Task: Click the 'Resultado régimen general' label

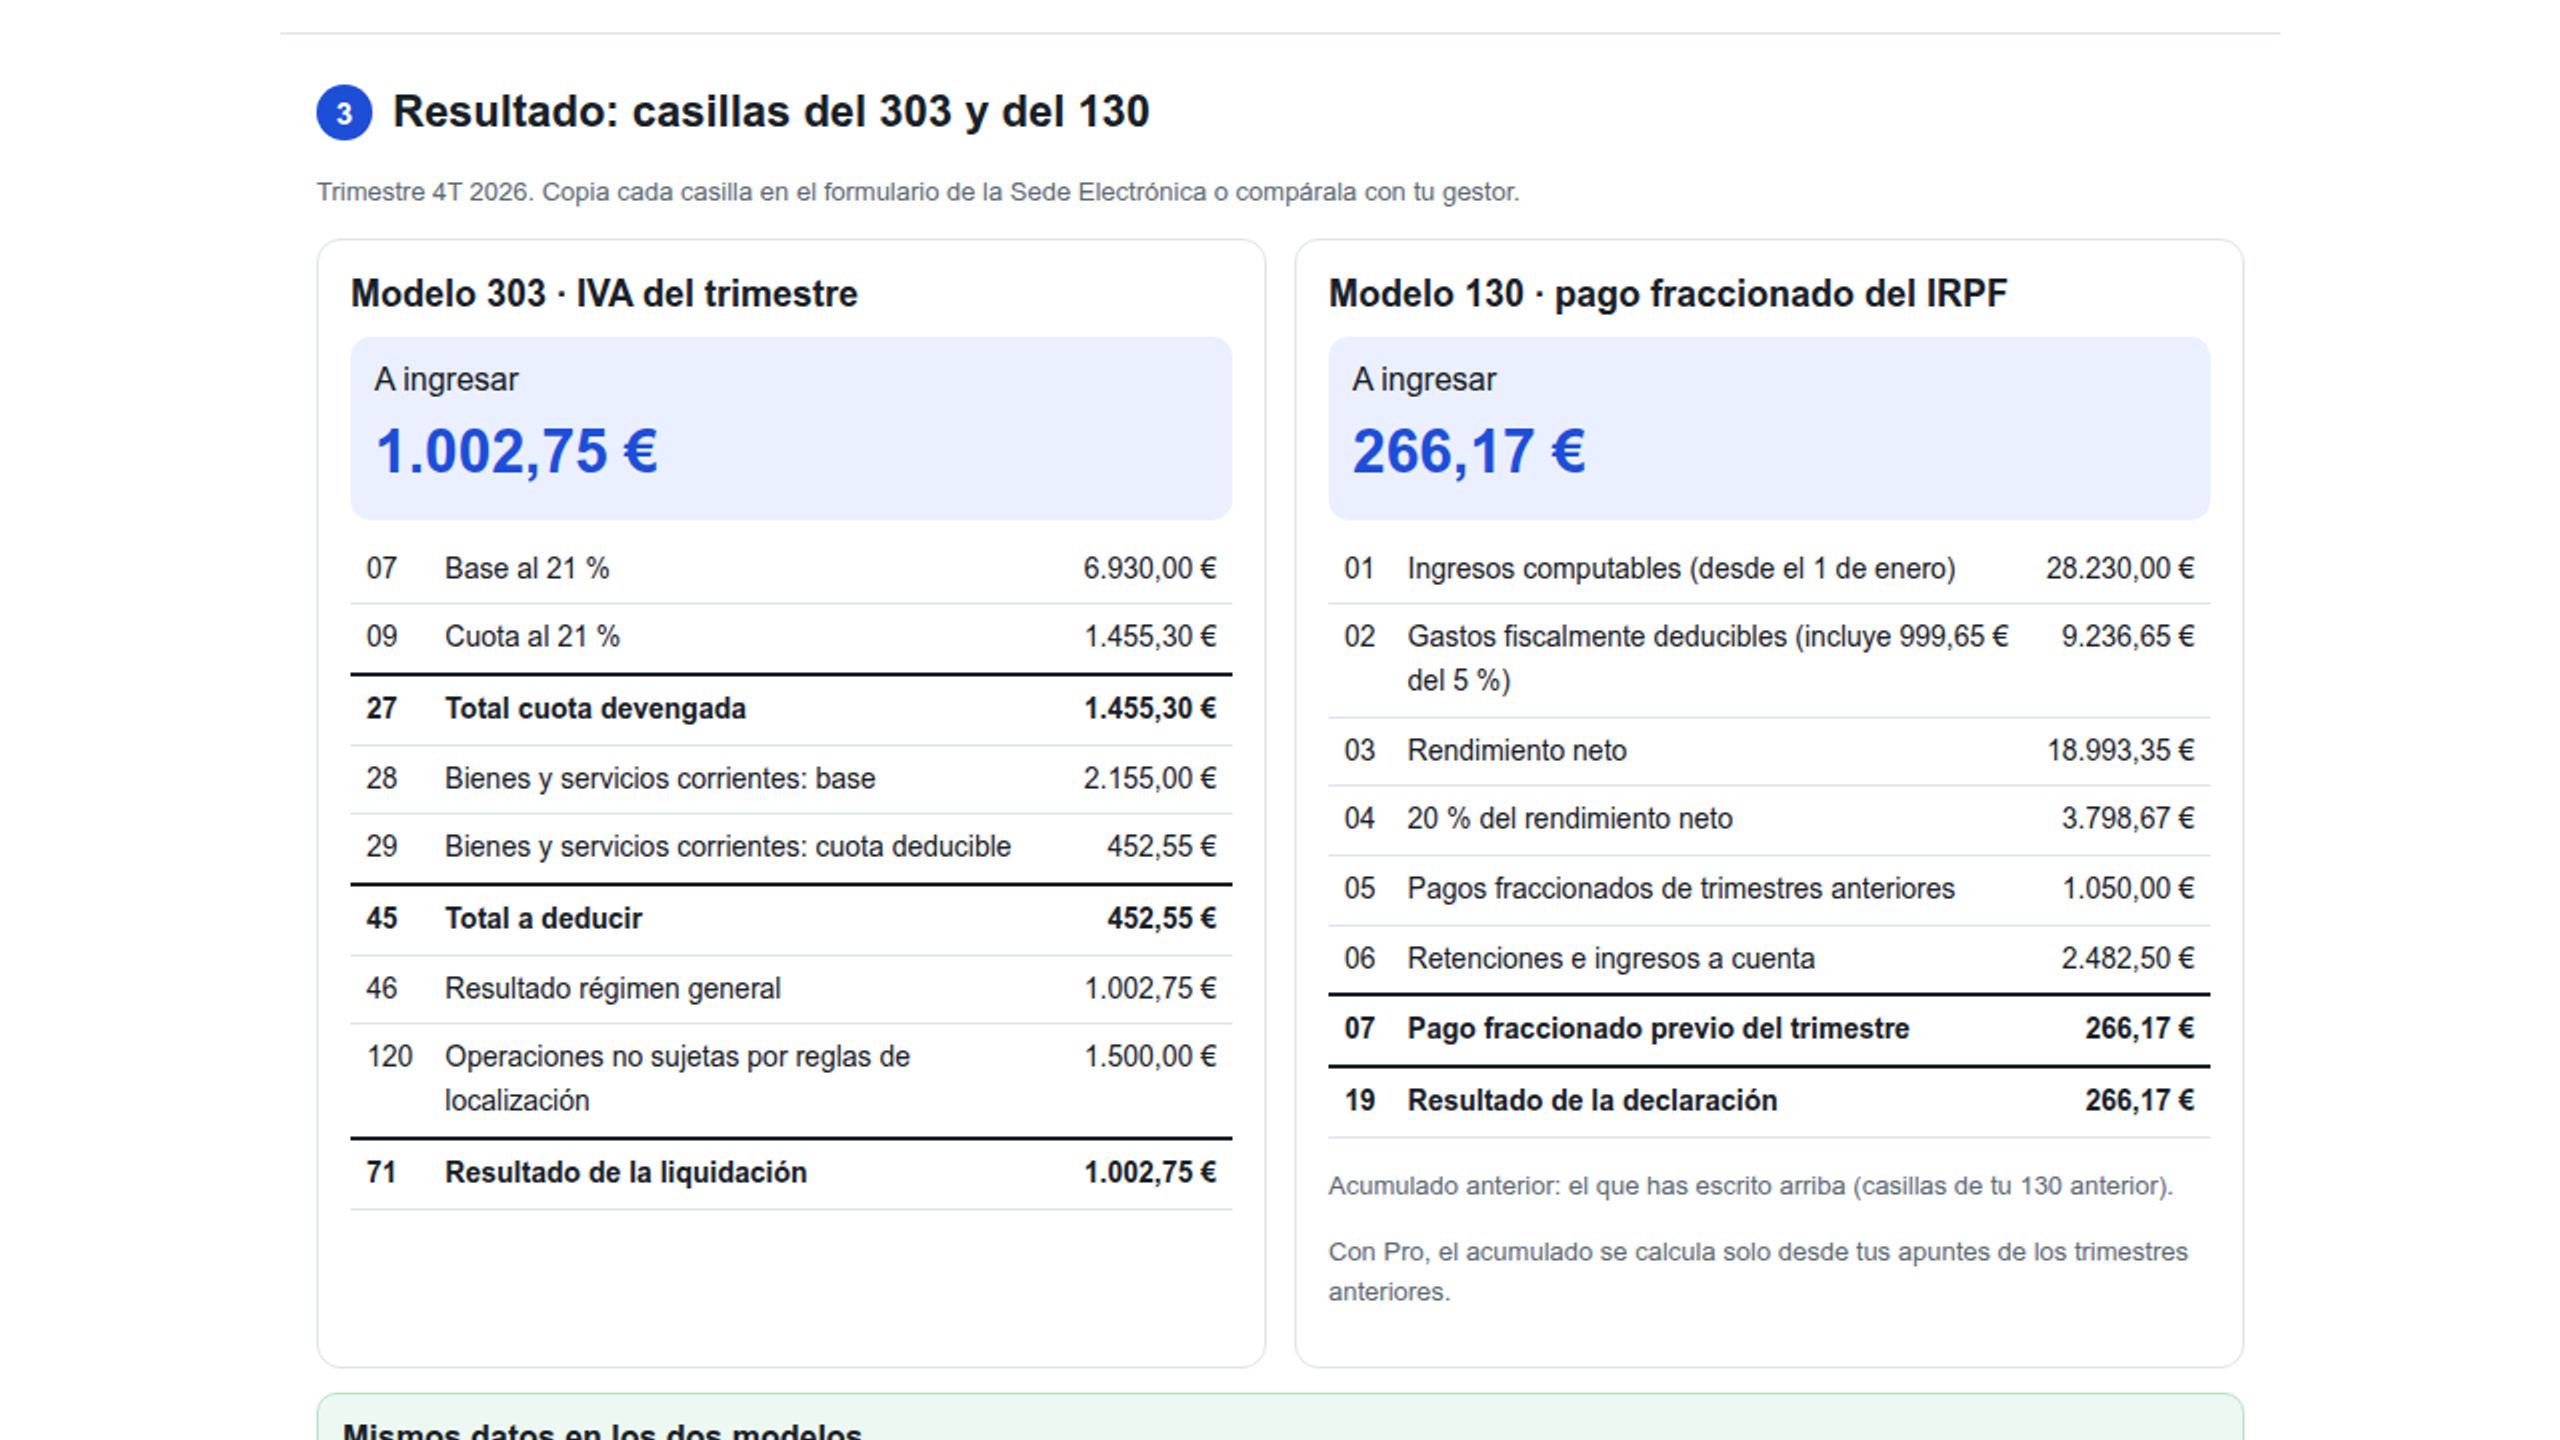Action: pos(612,988)
